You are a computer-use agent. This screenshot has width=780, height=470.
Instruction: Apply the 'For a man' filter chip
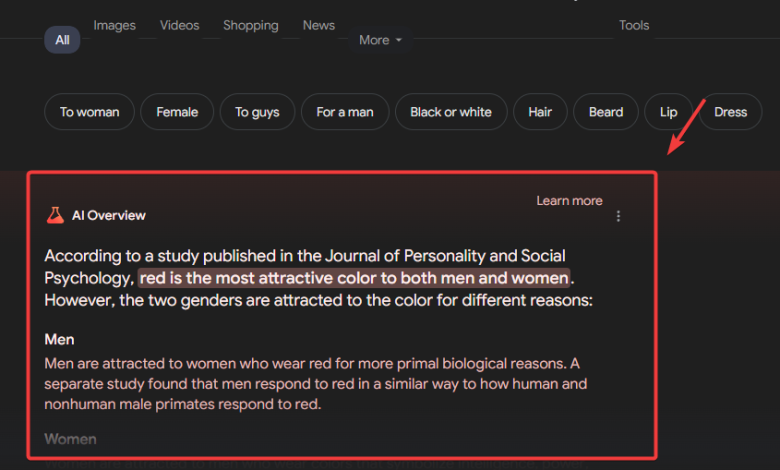pos(345,112)
